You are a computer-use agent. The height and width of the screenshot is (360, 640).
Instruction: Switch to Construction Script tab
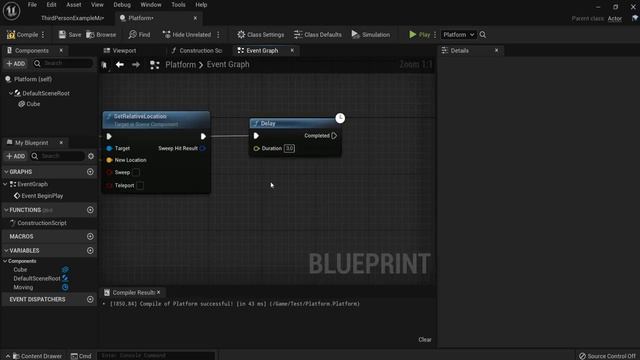click(x=197, y=51)
